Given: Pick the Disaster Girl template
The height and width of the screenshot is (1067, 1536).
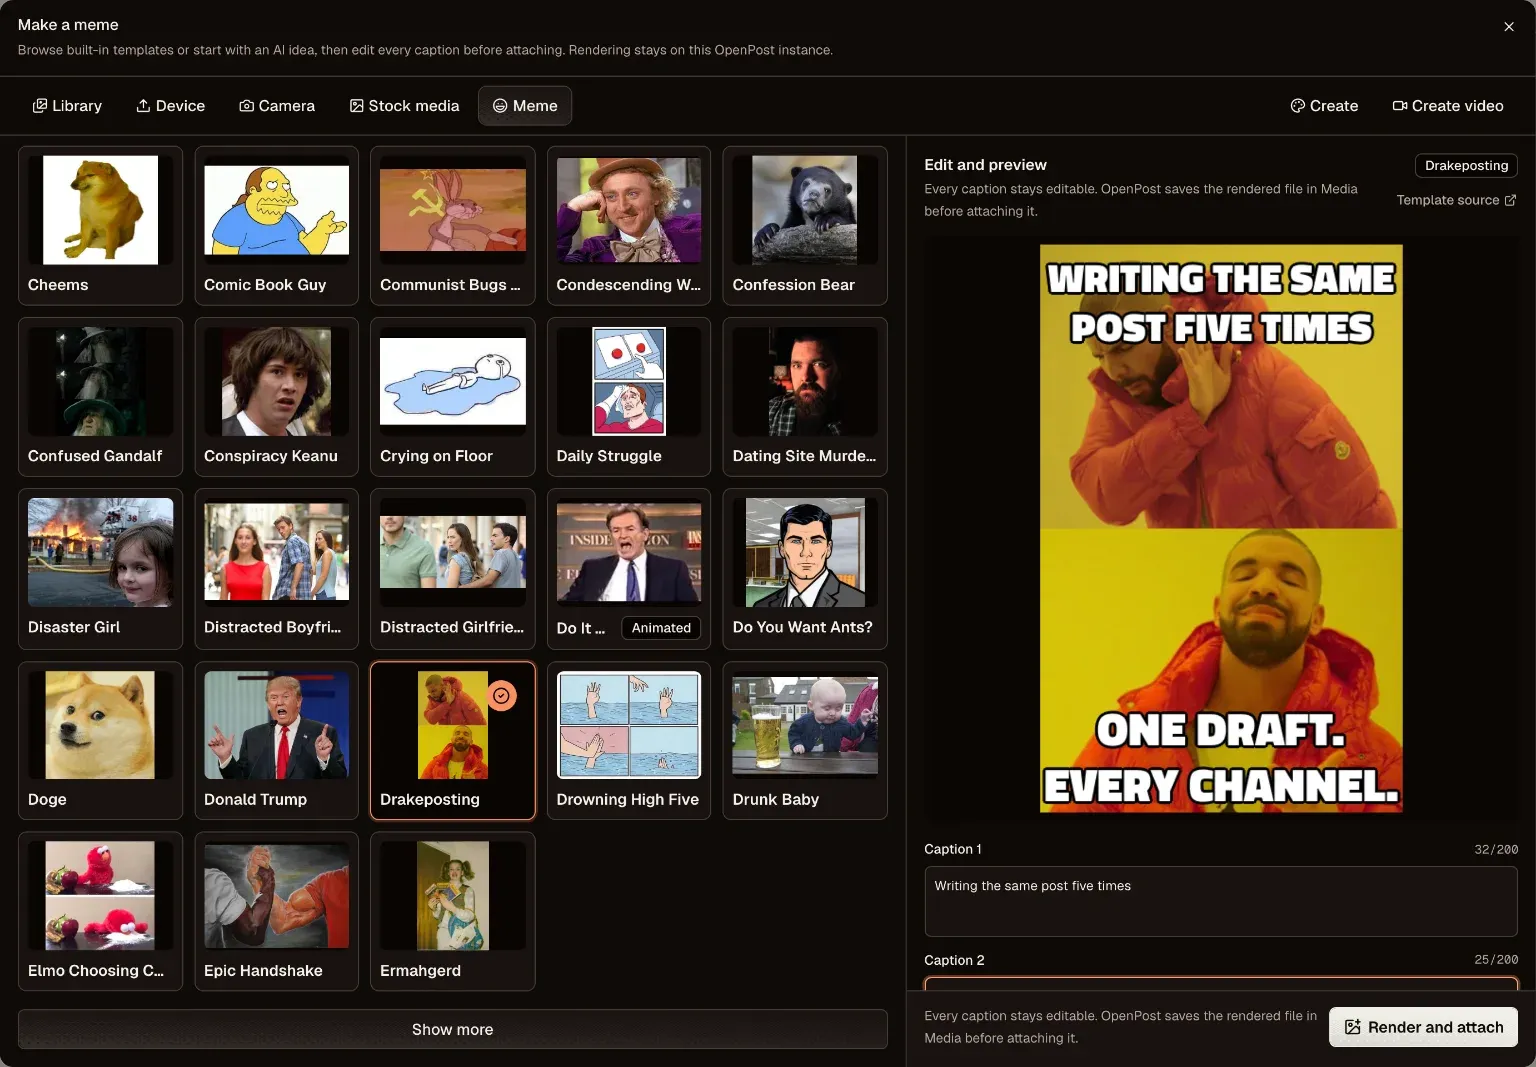Looking at the screenshot, I should [100, 568].
